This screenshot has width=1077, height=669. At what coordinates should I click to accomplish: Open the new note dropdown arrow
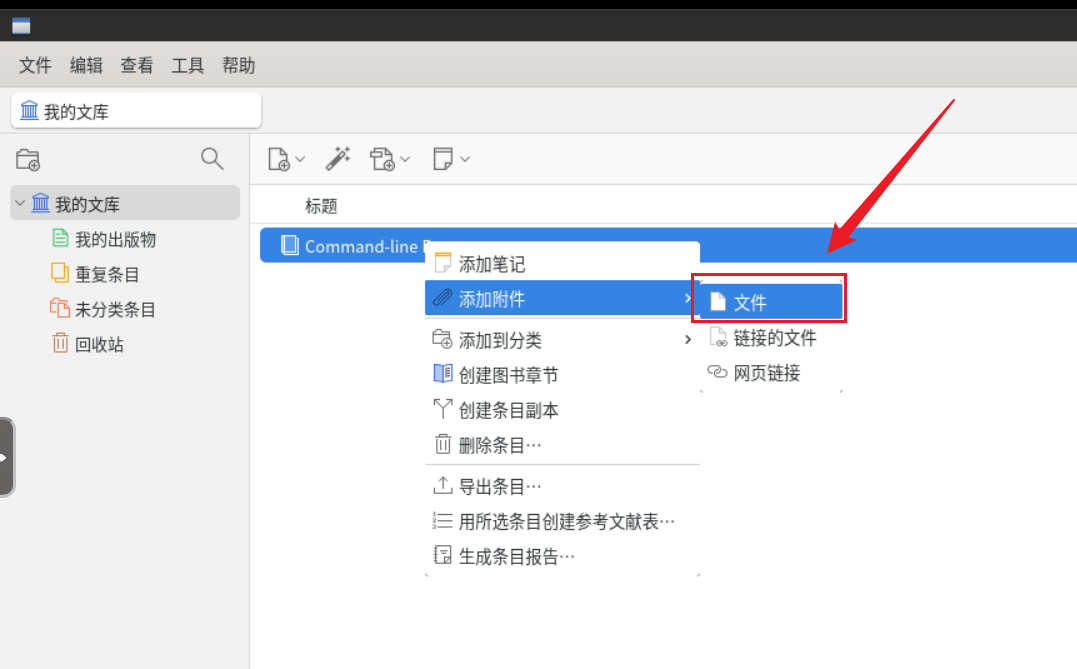coord(465,159)
